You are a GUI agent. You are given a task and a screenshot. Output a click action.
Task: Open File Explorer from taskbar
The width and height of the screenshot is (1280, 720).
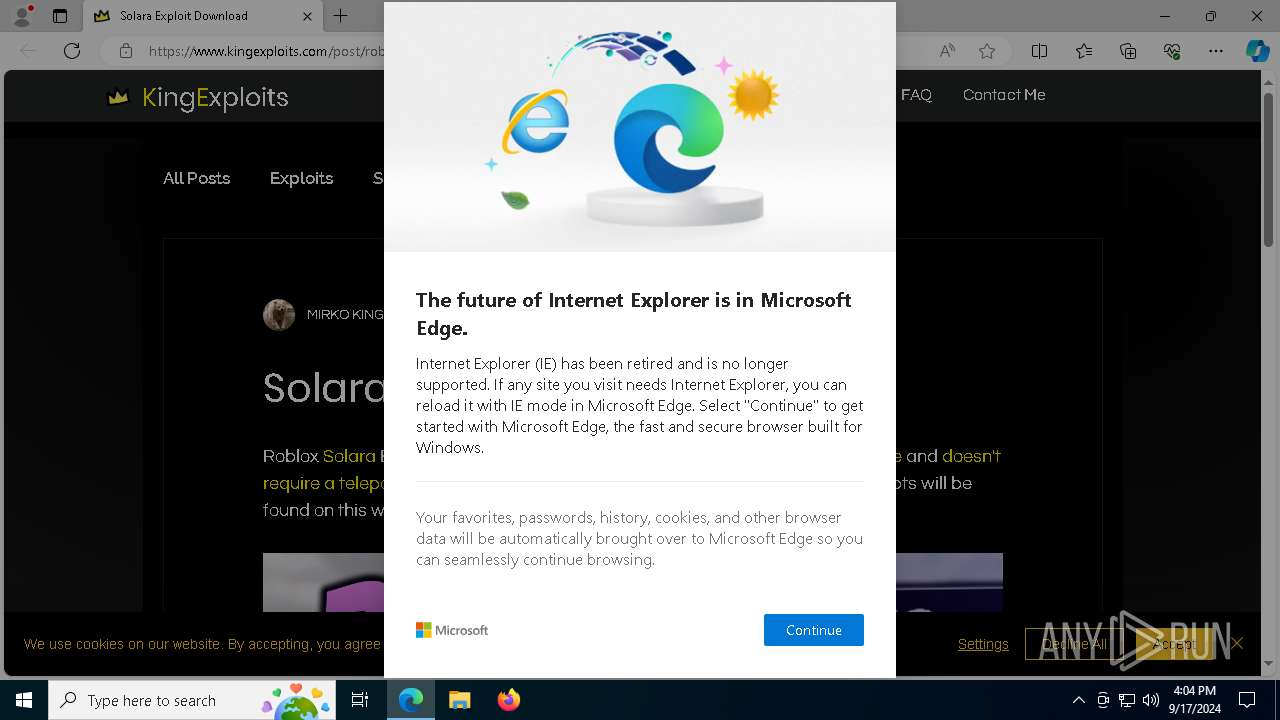pyautogui.click(x=459, y=700)
